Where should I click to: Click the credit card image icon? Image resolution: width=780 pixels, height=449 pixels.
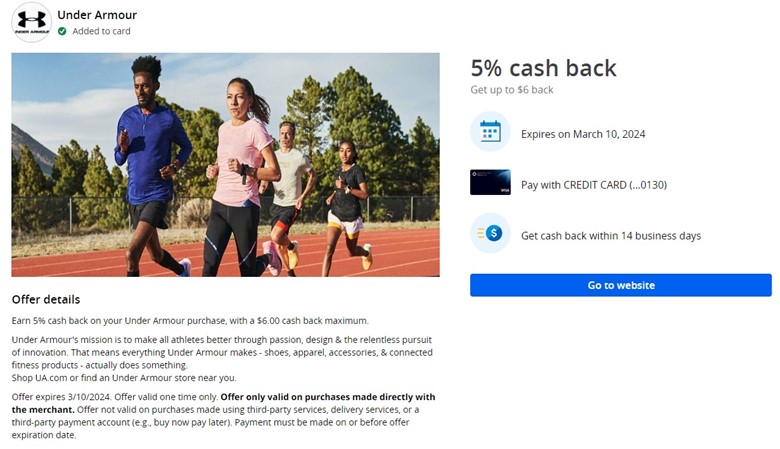490,182
